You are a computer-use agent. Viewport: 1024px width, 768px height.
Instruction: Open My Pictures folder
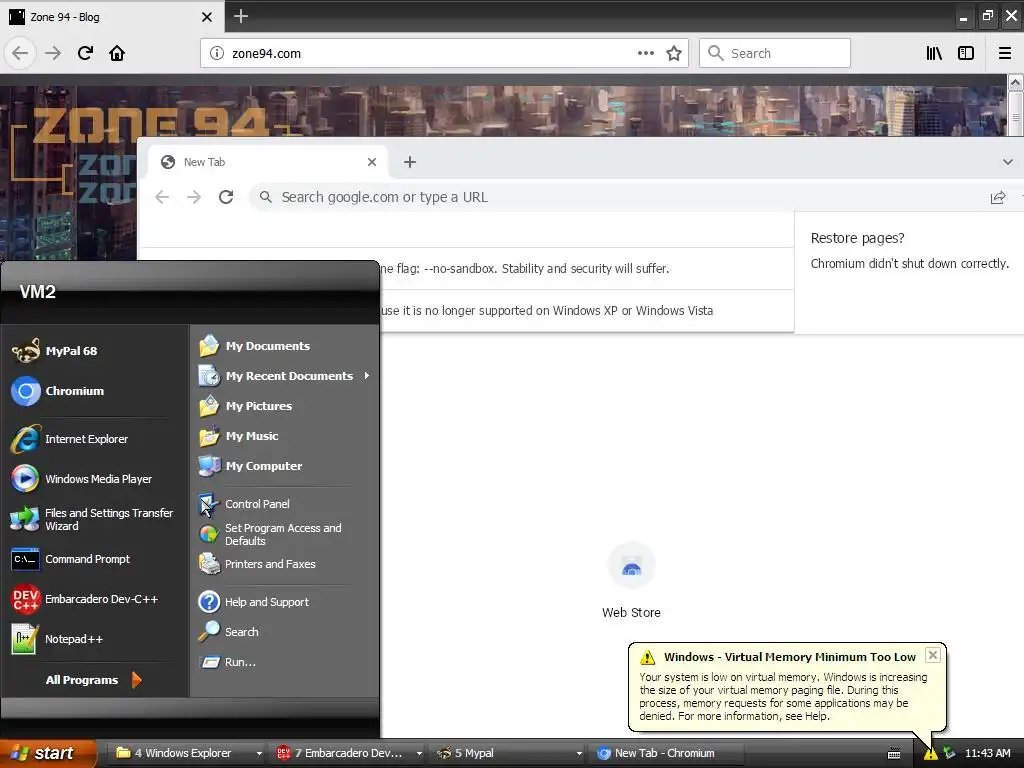[246, 406]
